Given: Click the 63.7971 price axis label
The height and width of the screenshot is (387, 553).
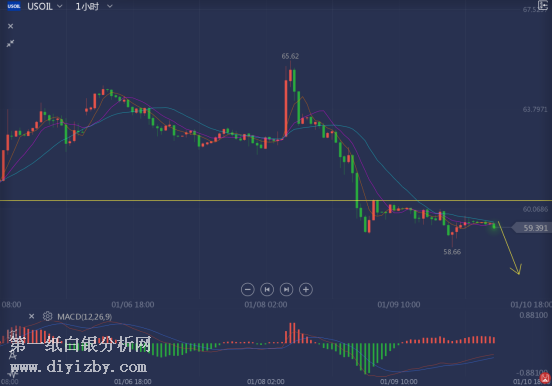Looking at the screenshot, I should pos(535,110).
